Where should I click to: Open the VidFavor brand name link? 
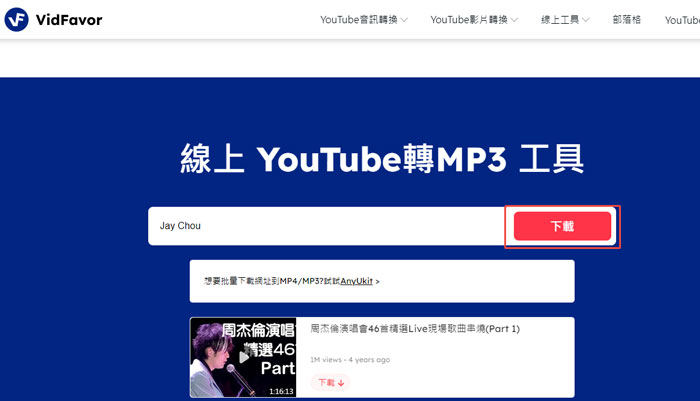click(69, 20)
